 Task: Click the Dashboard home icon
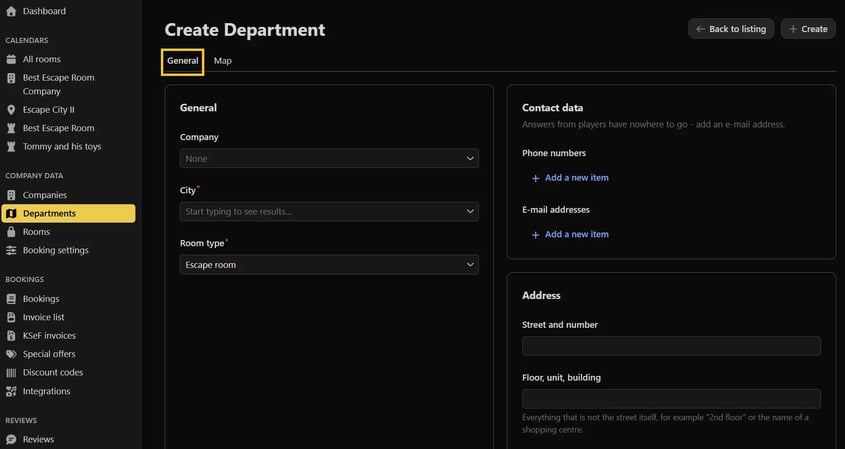coord(11,11)
